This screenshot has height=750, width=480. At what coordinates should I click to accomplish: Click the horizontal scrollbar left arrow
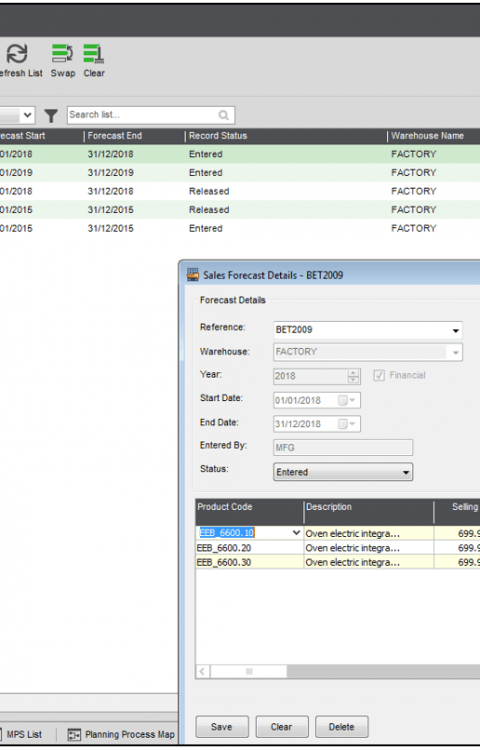tap(202, 672)
